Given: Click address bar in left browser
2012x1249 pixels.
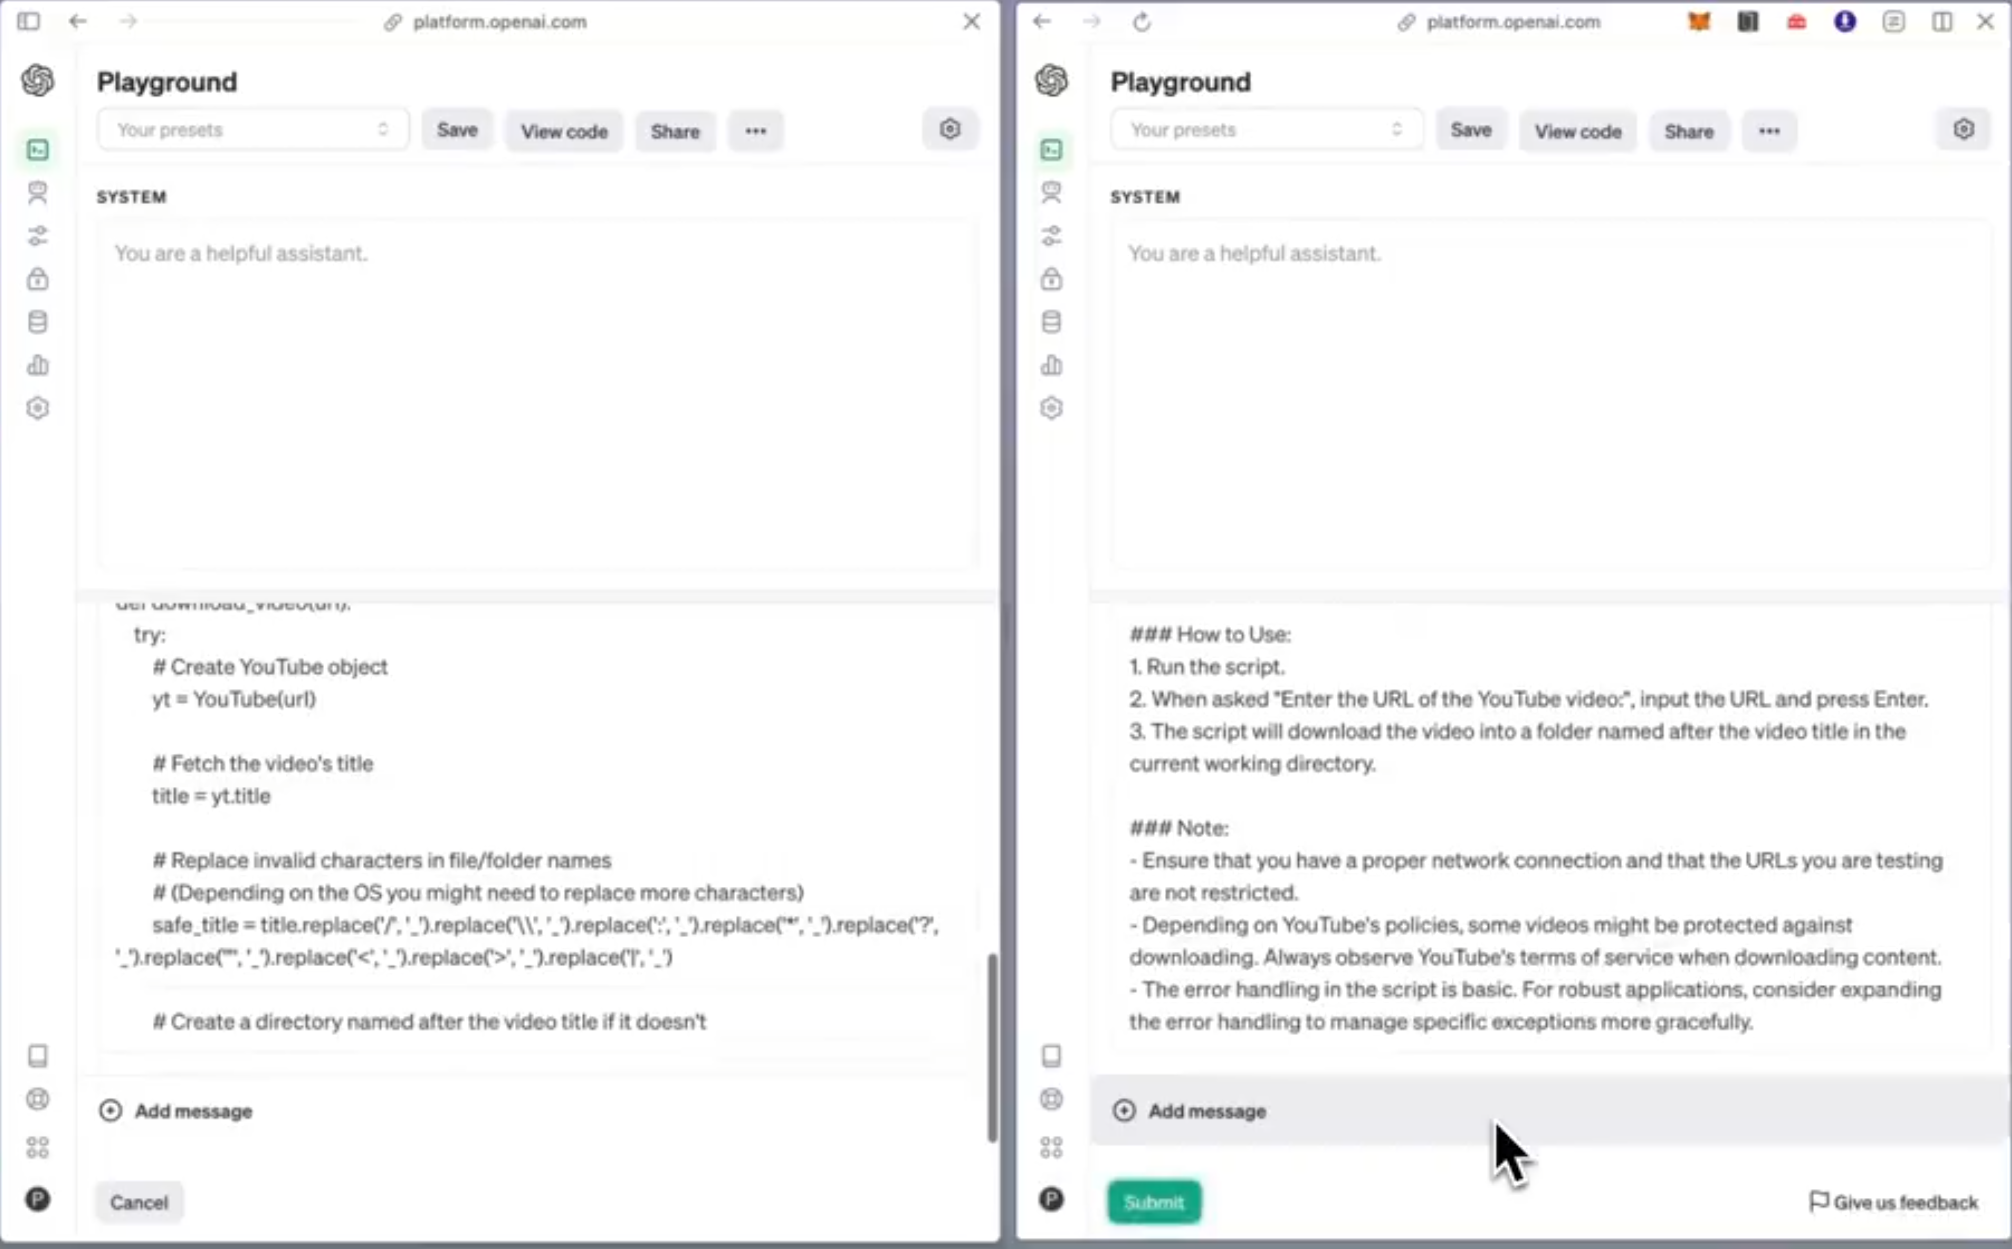Looking at the screenshot, I should click(486, 22).
